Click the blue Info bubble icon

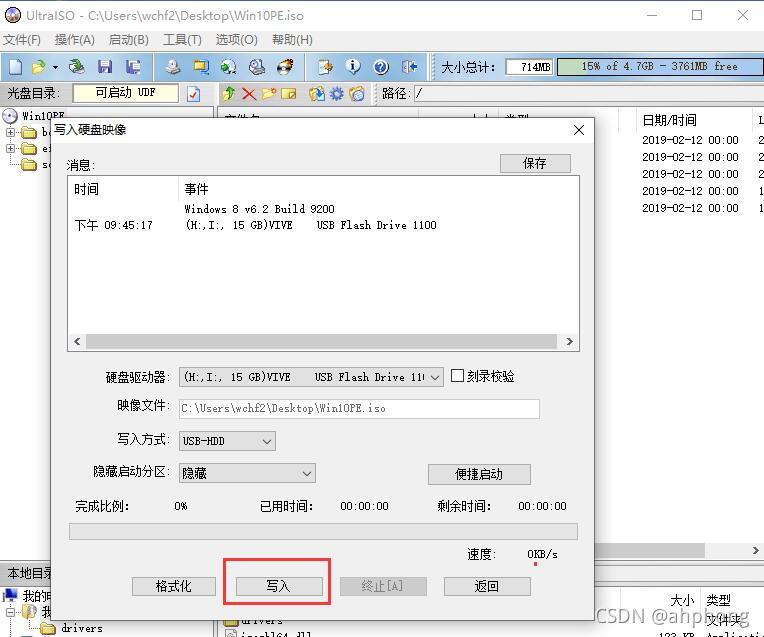tap(353, 67)
